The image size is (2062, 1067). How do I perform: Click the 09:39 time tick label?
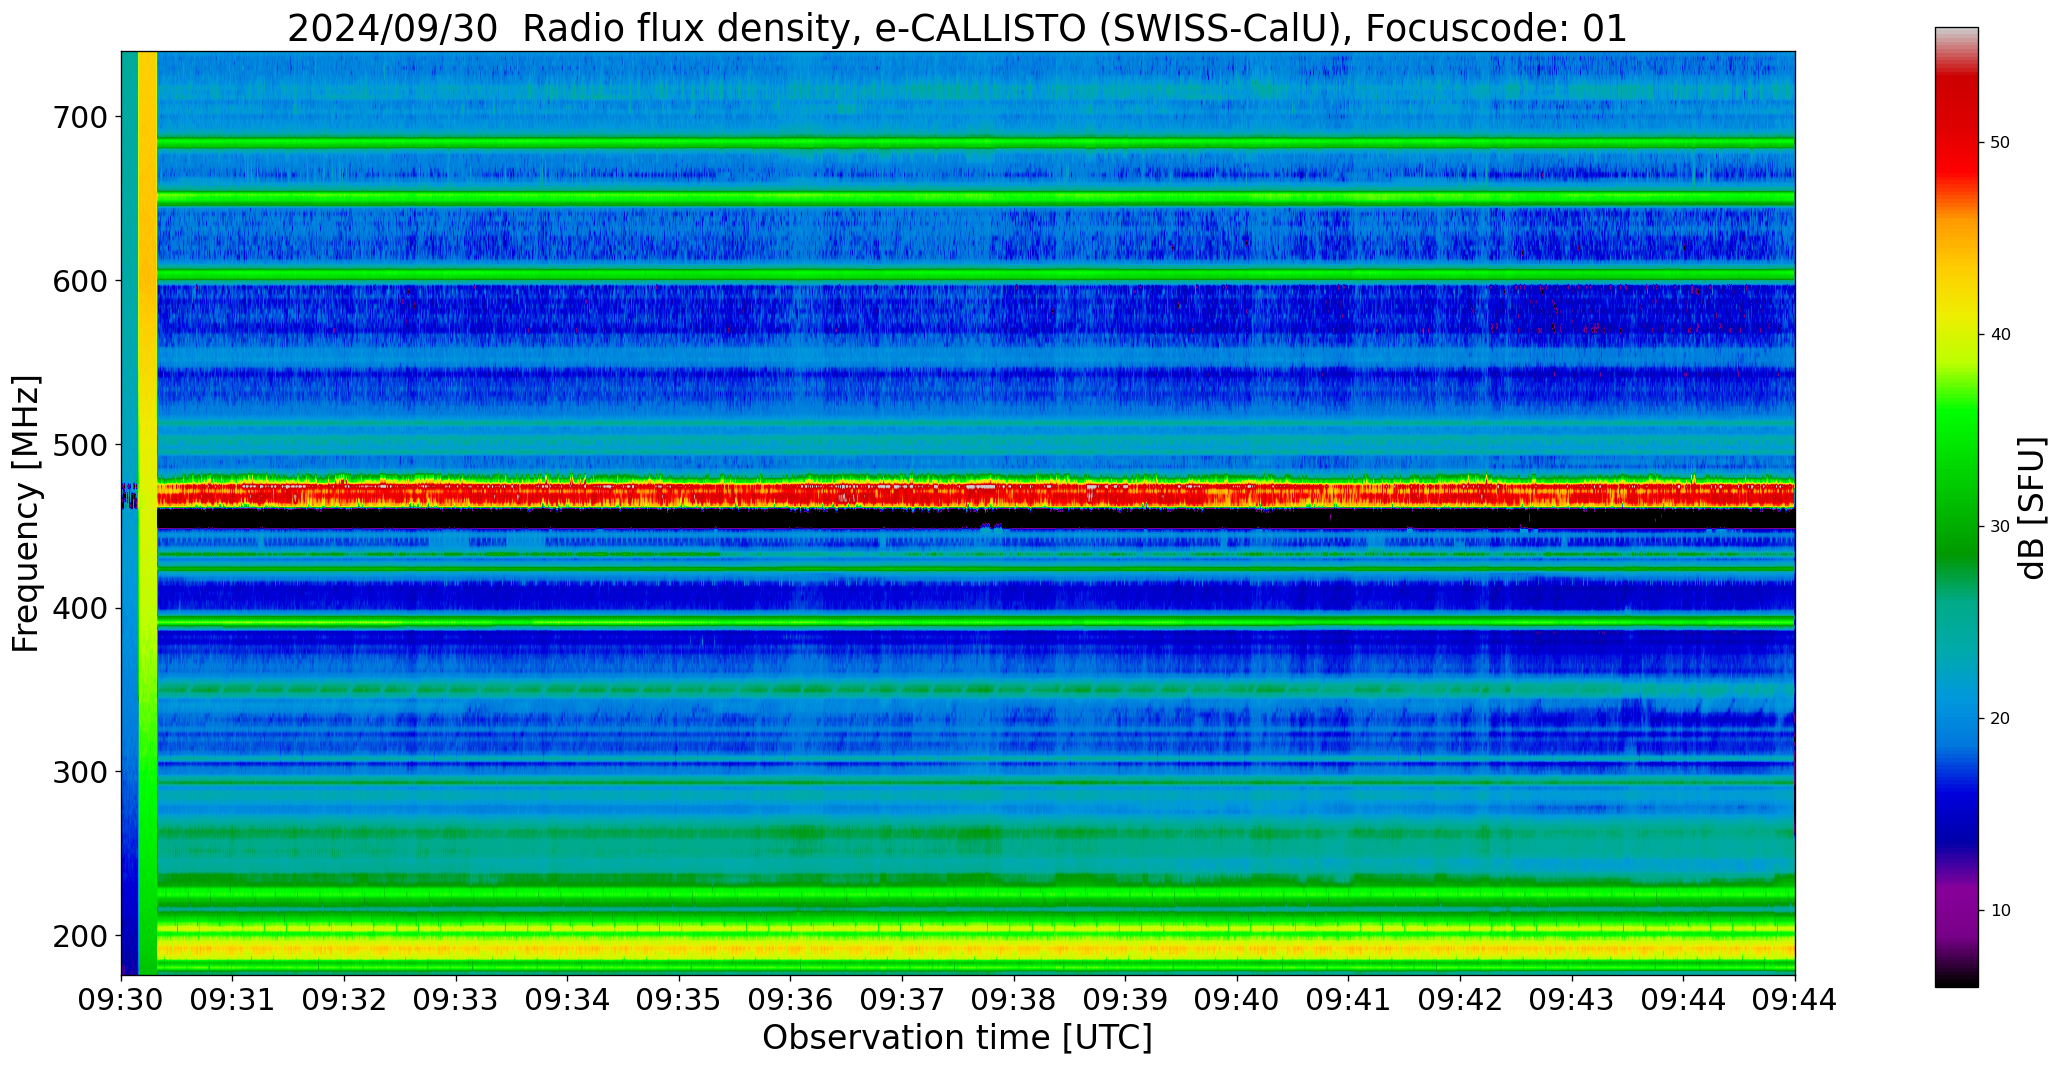(x=1126, y=1000)
